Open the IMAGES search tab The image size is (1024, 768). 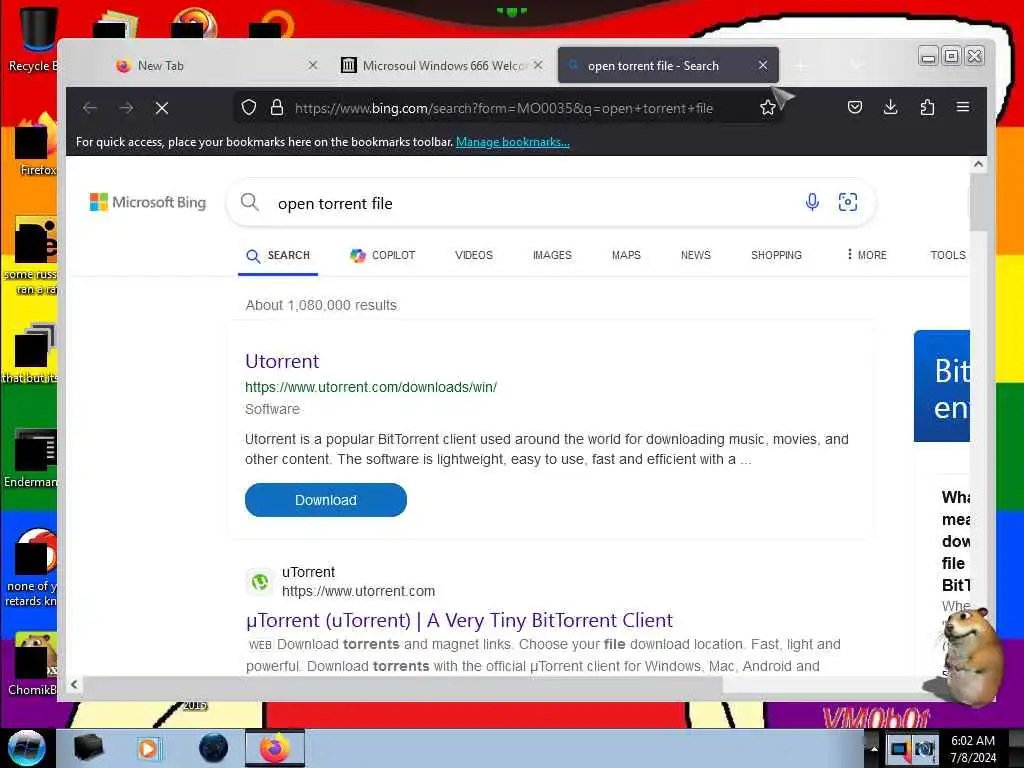pyautogui.click(x=552, y=255)
